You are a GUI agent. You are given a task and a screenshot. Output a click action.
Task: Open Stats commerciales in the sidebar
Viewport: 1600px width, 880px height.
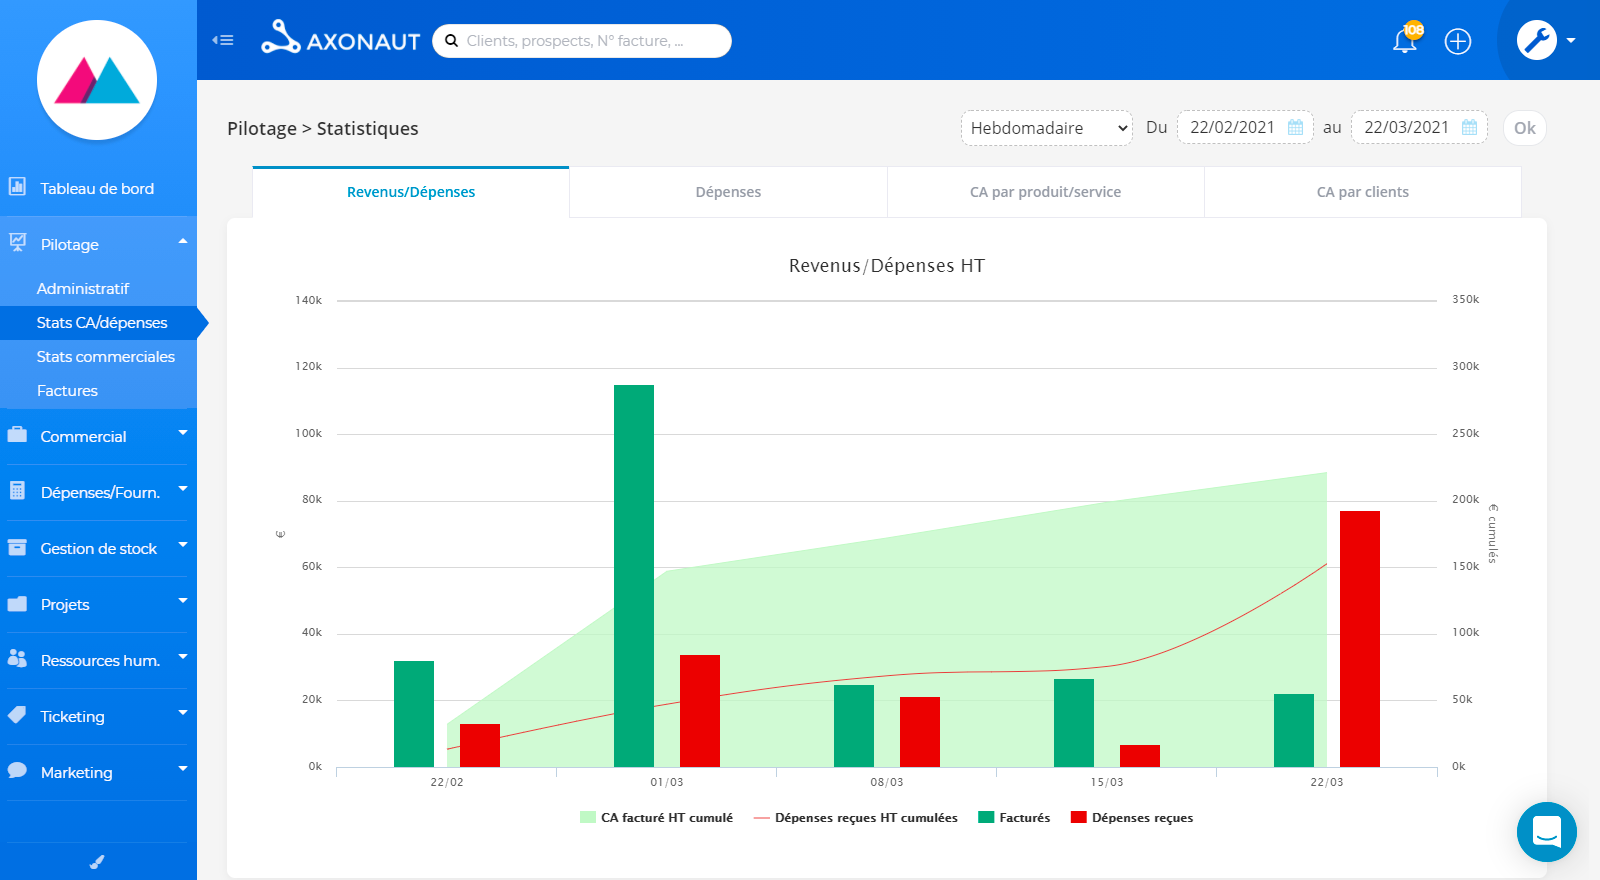[x=106, y=356]
